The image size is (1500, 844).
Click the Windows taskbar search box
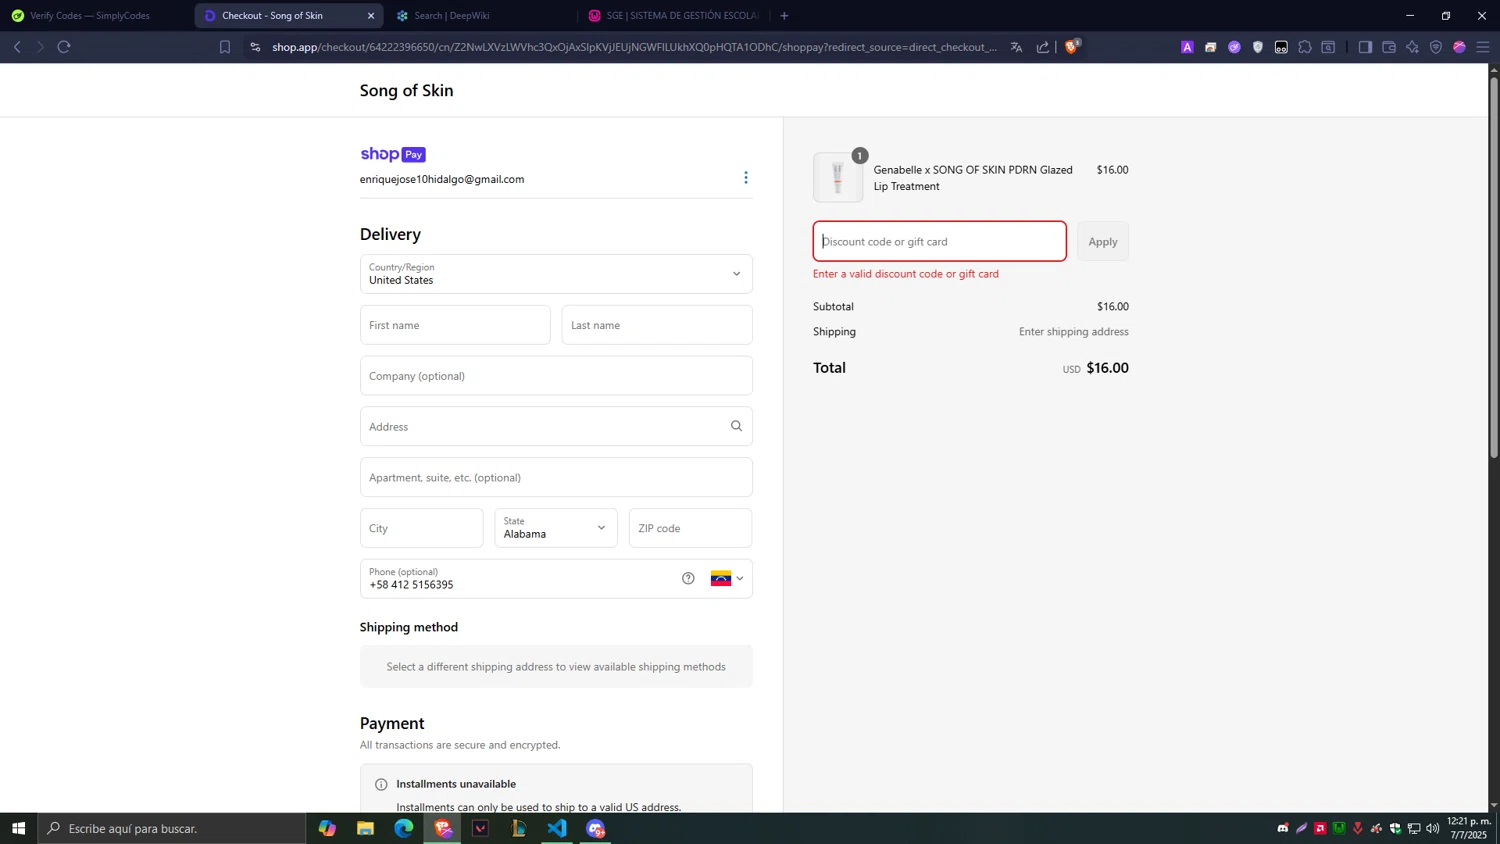[x=172, y=828]
